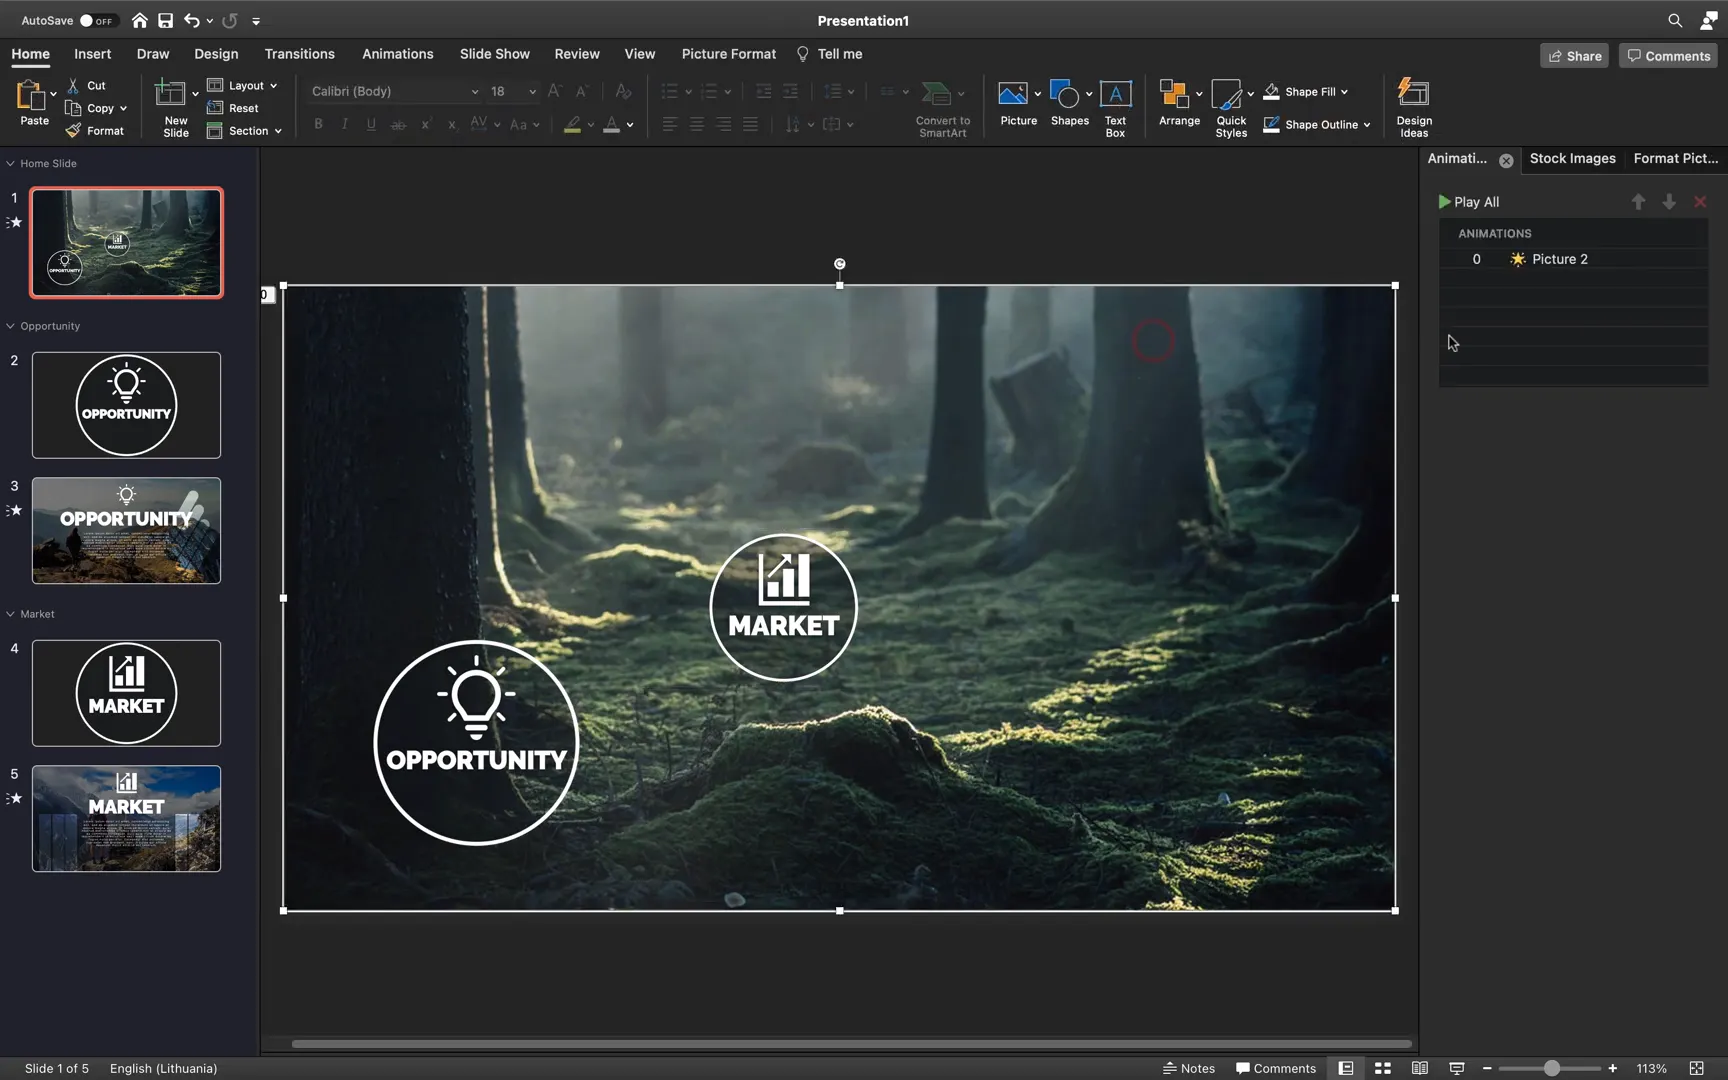The image size is (1728, 1080).
Task: Open the Transitions tab
Action: tap(299, 54)
